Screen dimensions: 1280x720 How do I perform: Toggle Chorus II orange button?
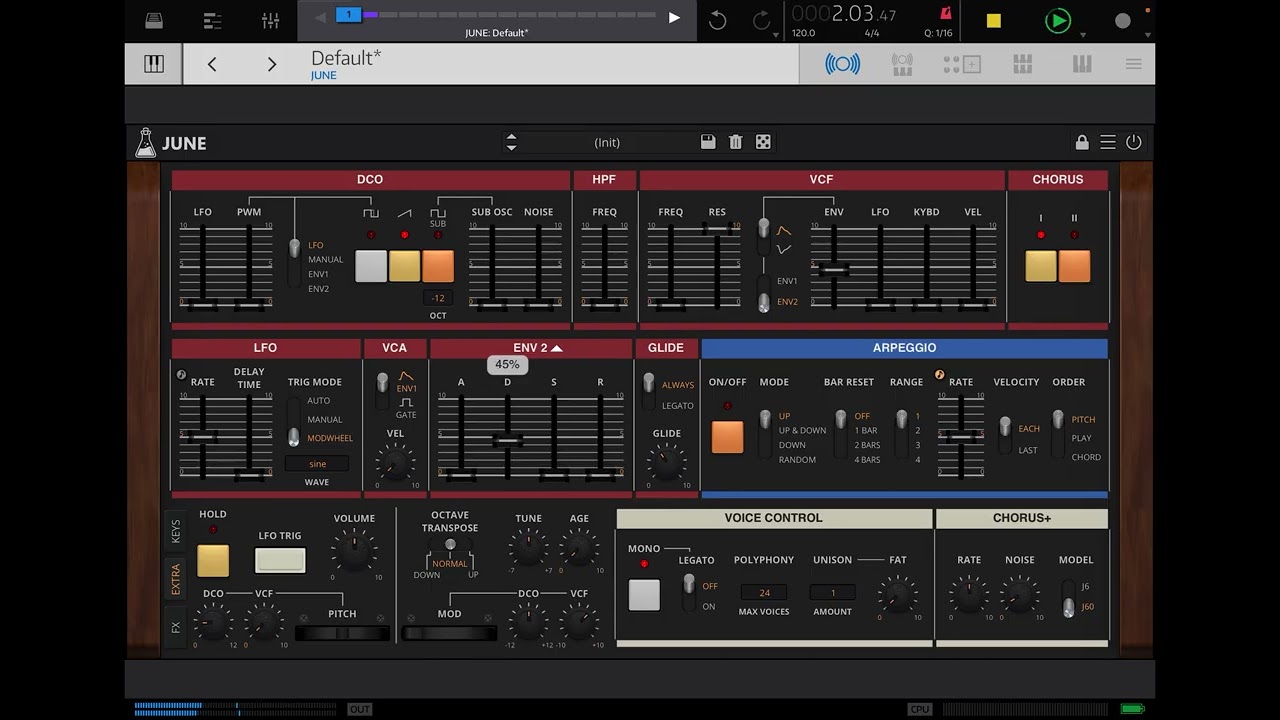(x=1075, y=266)
